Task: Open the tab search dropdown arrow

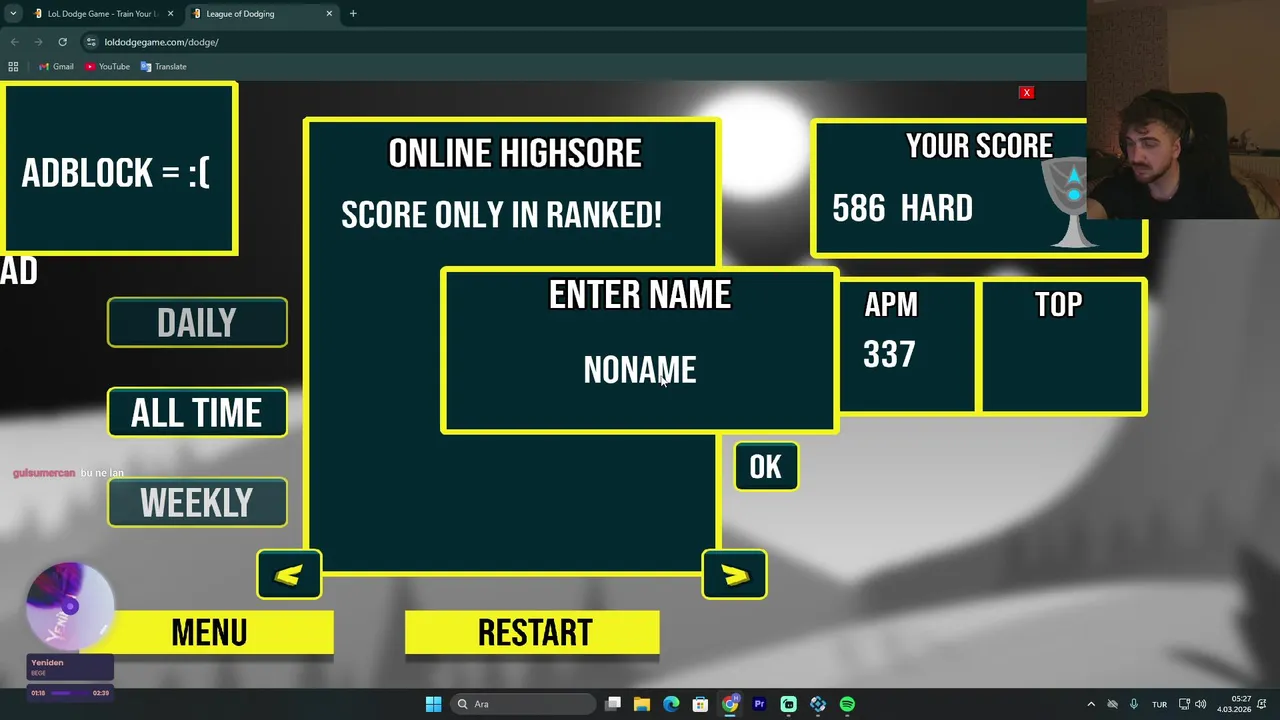Action: tap(12, 14)
